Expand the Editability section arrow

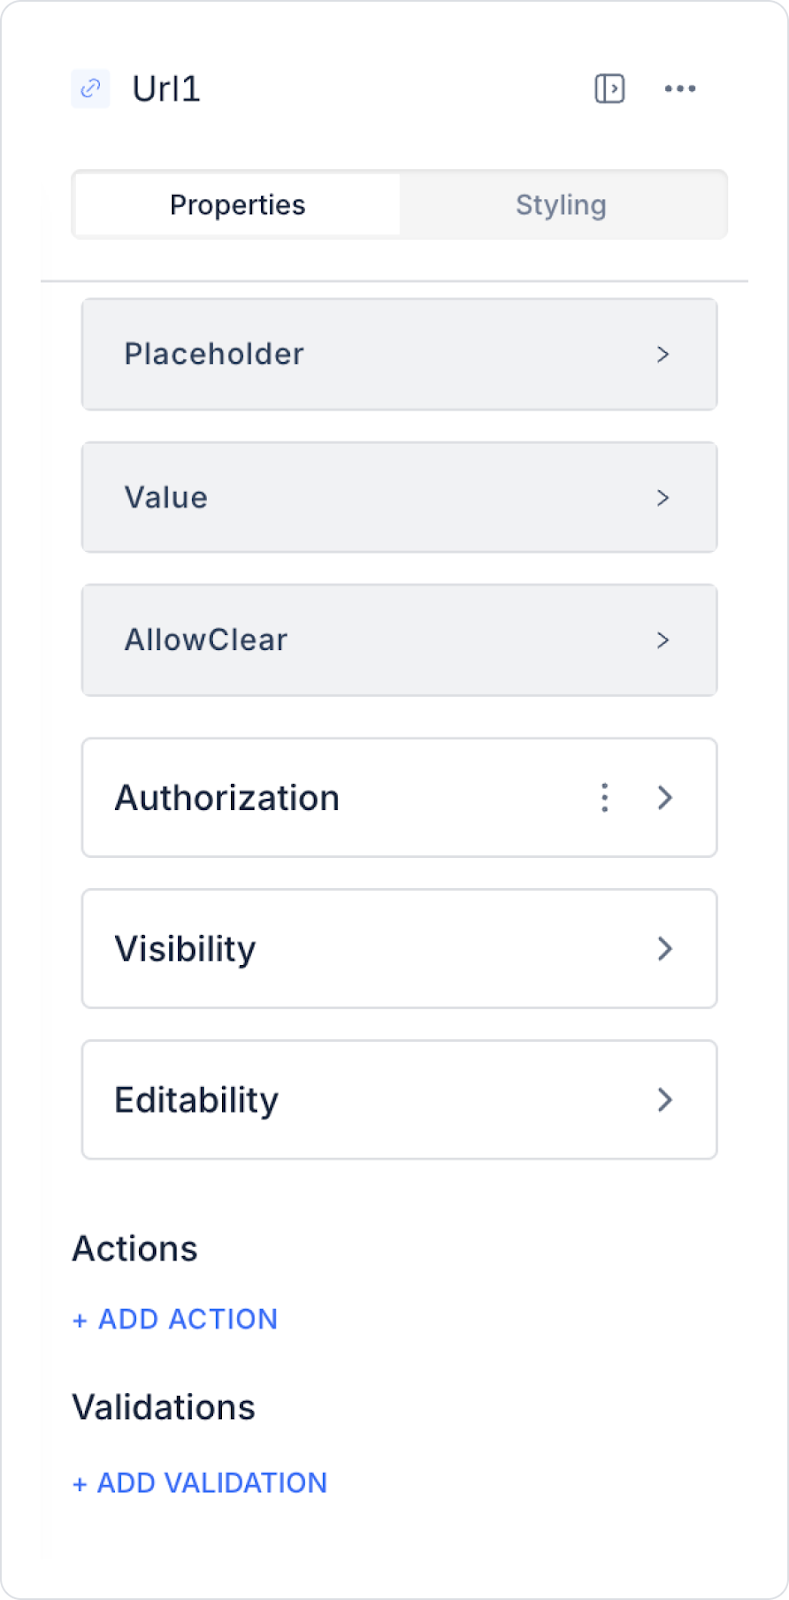665,1100
